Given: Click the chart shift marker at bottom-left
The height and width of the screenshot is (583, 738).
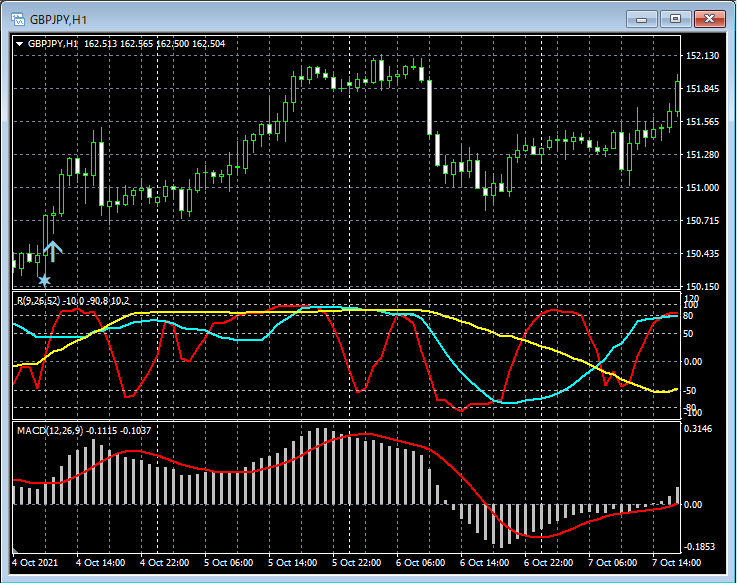Looking at the screenshot, I should click(x=15, y=550).
